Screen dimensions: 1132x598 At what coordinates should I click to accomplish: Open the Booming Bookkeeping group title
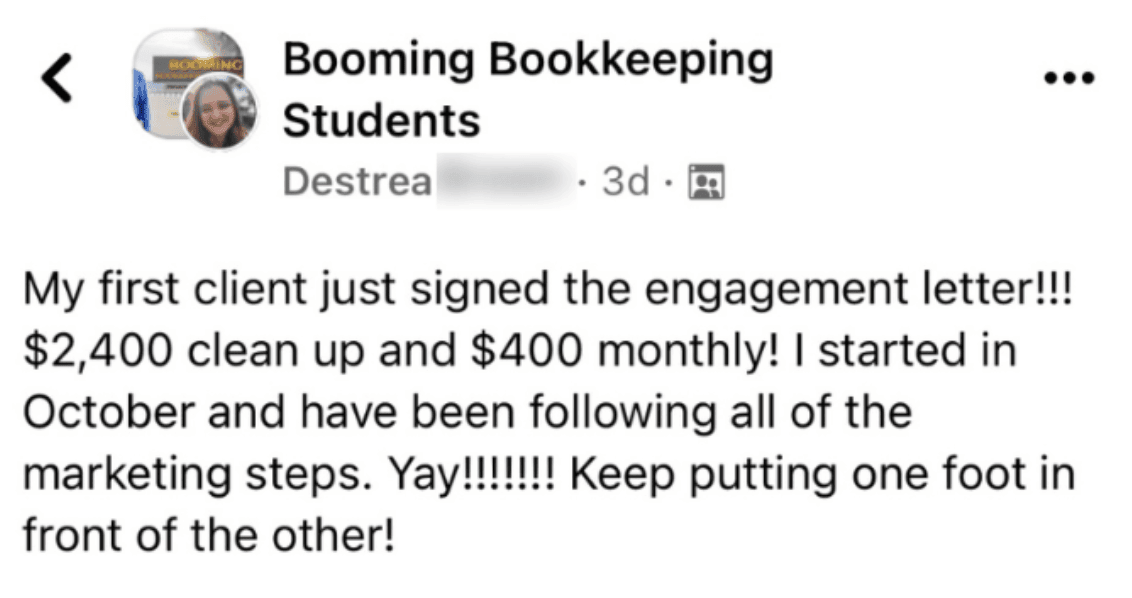(x=528, y=61)
